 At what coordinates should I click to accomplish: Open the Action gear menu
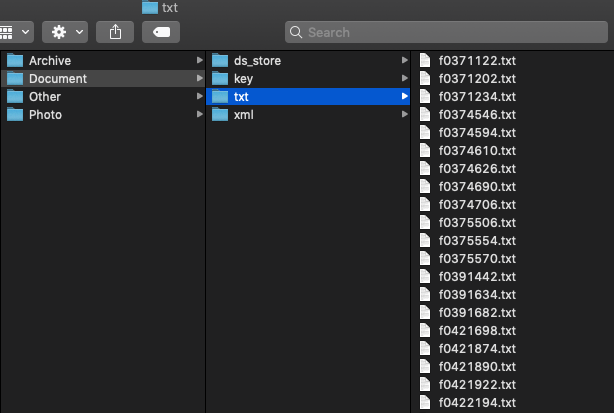point(65,32)
